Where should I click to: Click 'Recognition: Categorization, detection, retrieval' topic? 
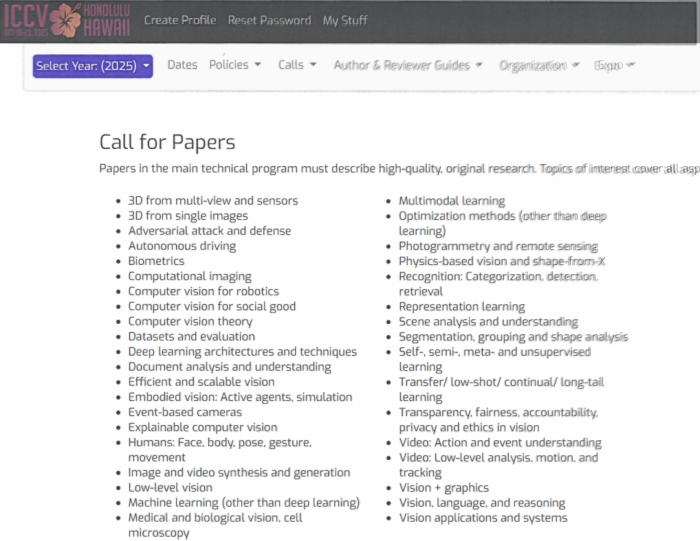coord(498,283)
